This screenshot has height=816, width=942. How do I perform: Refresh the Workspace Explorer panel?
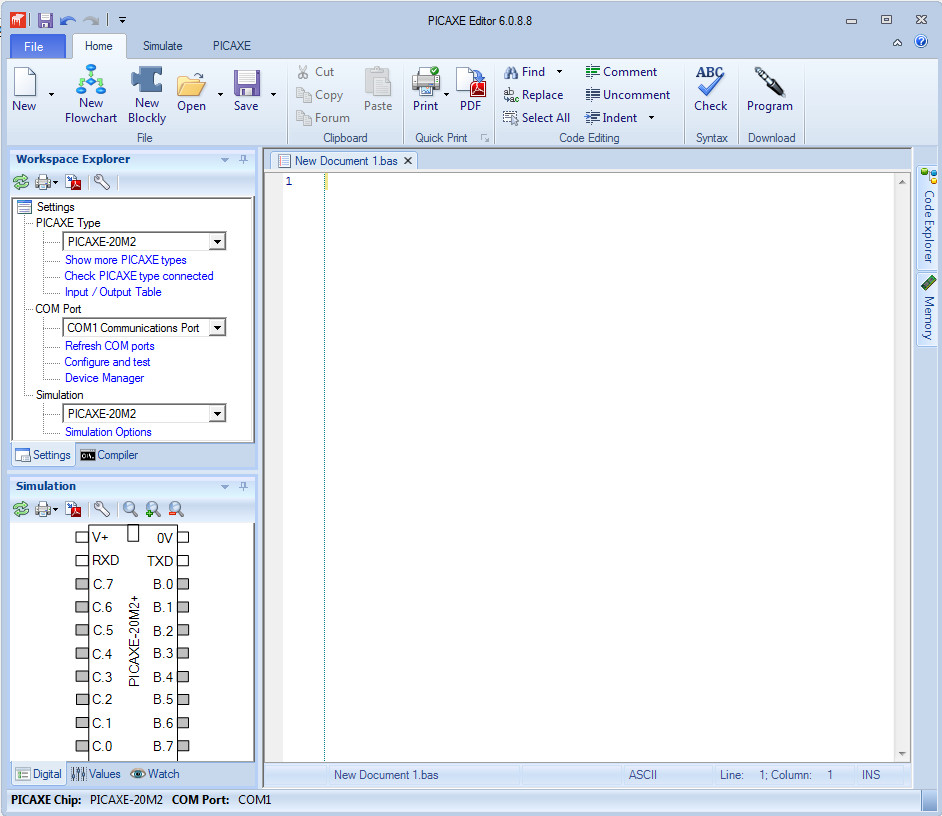(20, 182)
